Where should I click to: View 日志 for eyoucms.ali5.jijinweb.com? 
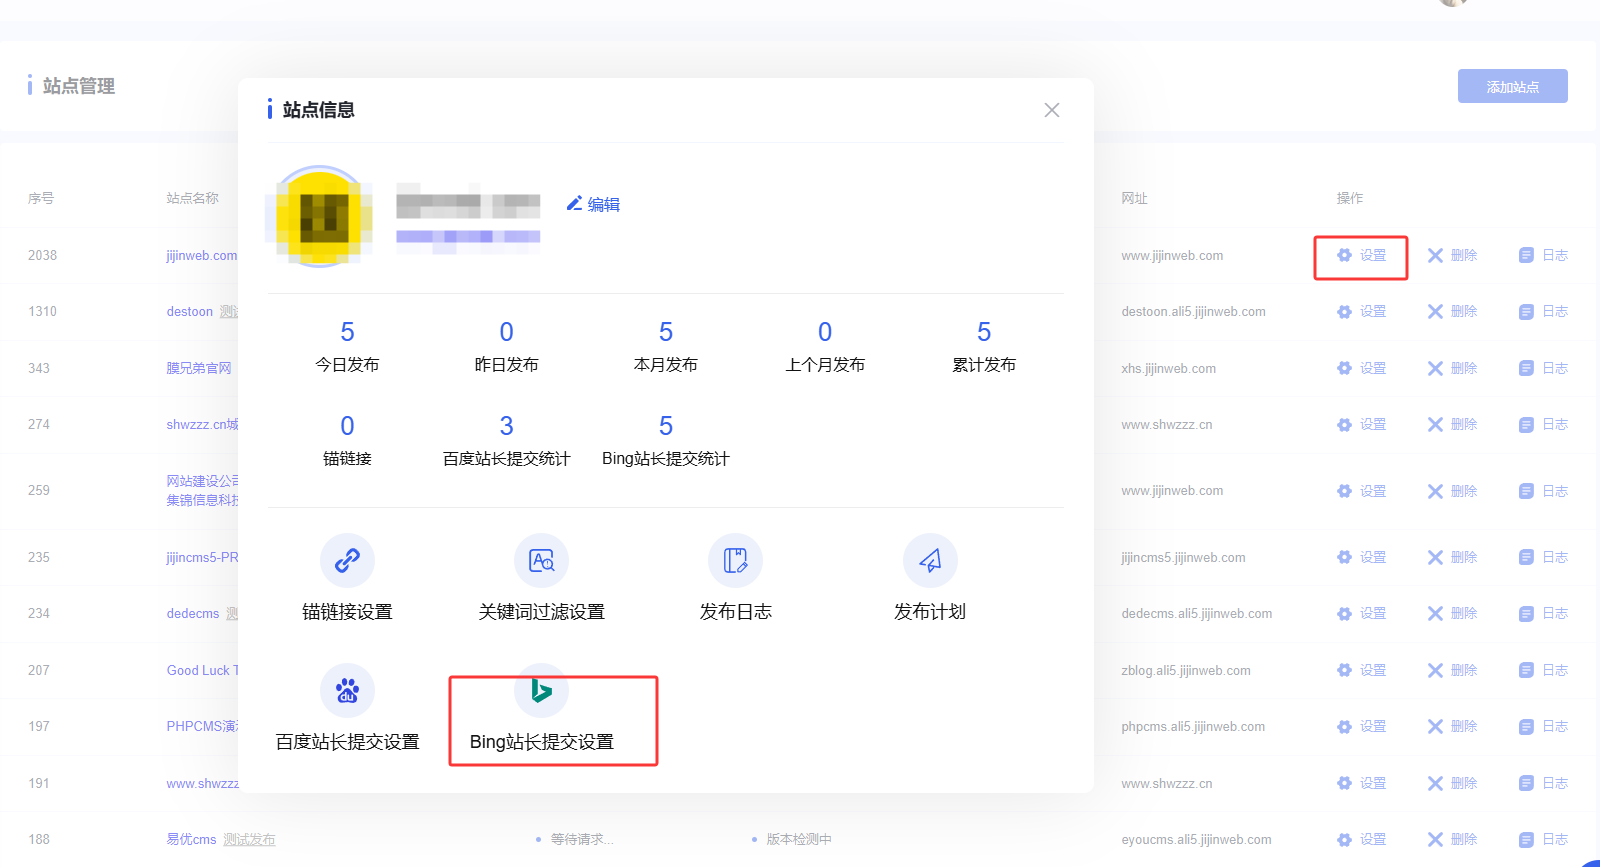pyautogui.click(x=1543, y=840)
